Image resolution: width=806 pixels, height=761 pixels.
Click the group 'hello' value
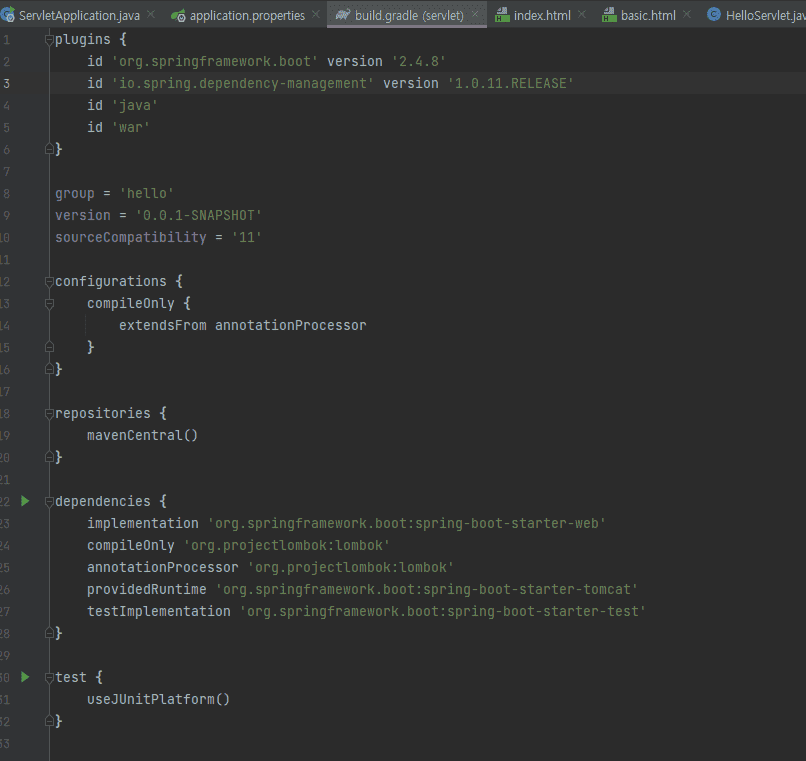point(146,193)
